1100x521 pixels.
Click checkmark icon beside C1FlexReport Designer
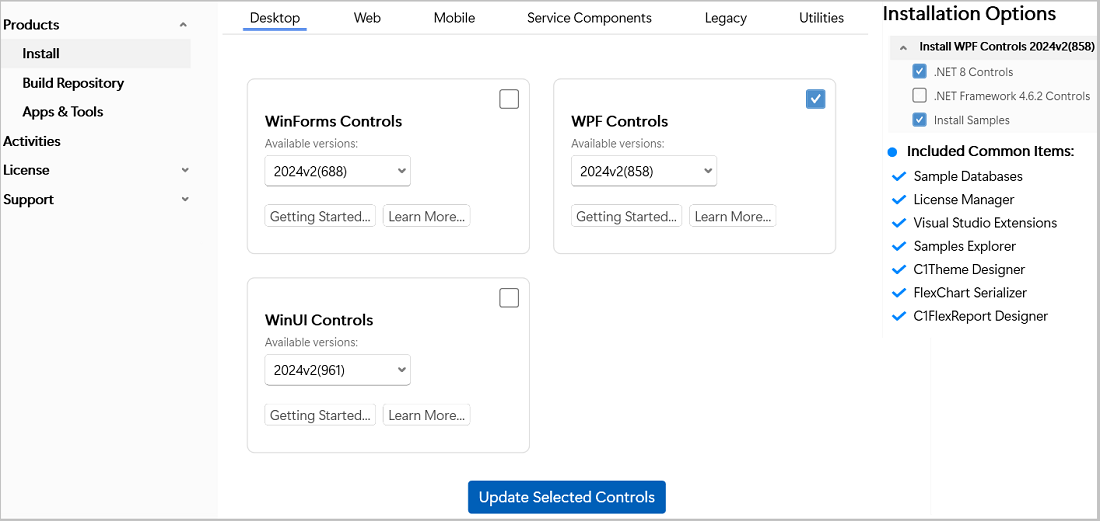click(898, 316)
